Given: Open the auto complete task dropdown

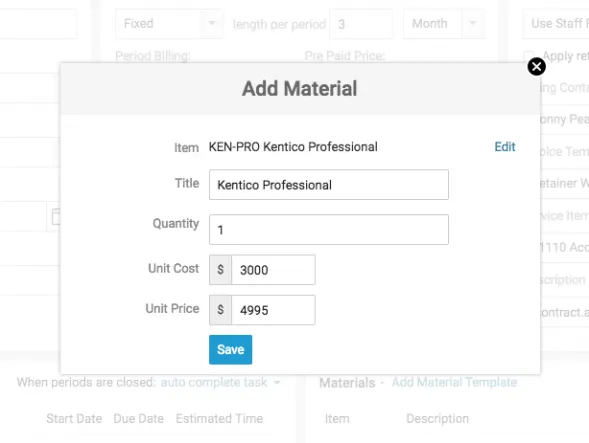Looking at the screenshot, I should point(220,383).
